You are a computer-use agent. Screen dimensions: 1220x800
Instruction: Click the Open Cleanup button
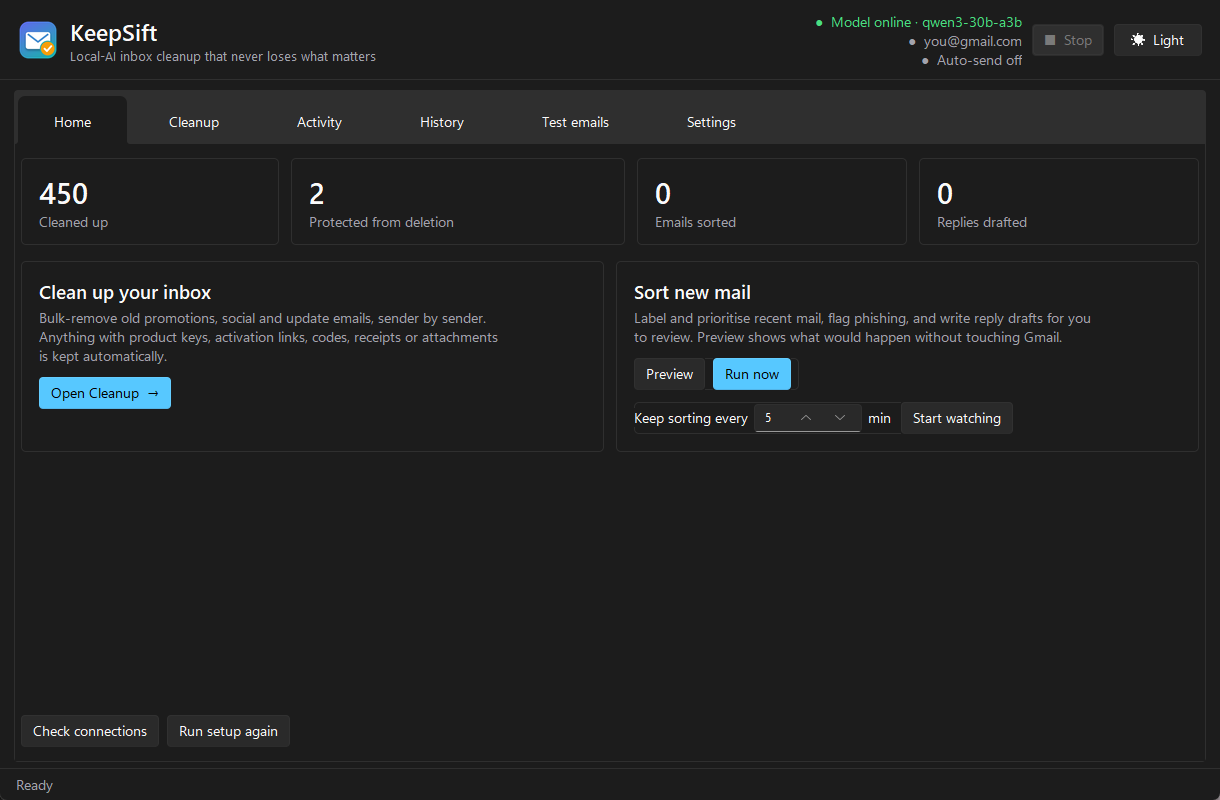pyautogui.click(x=105, y=393)
